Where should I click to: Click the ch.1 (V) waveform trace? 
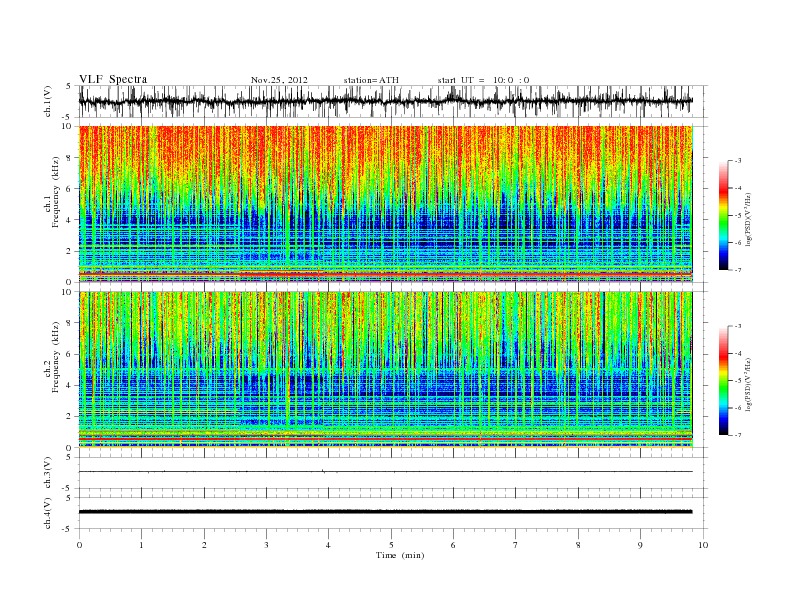386,101
